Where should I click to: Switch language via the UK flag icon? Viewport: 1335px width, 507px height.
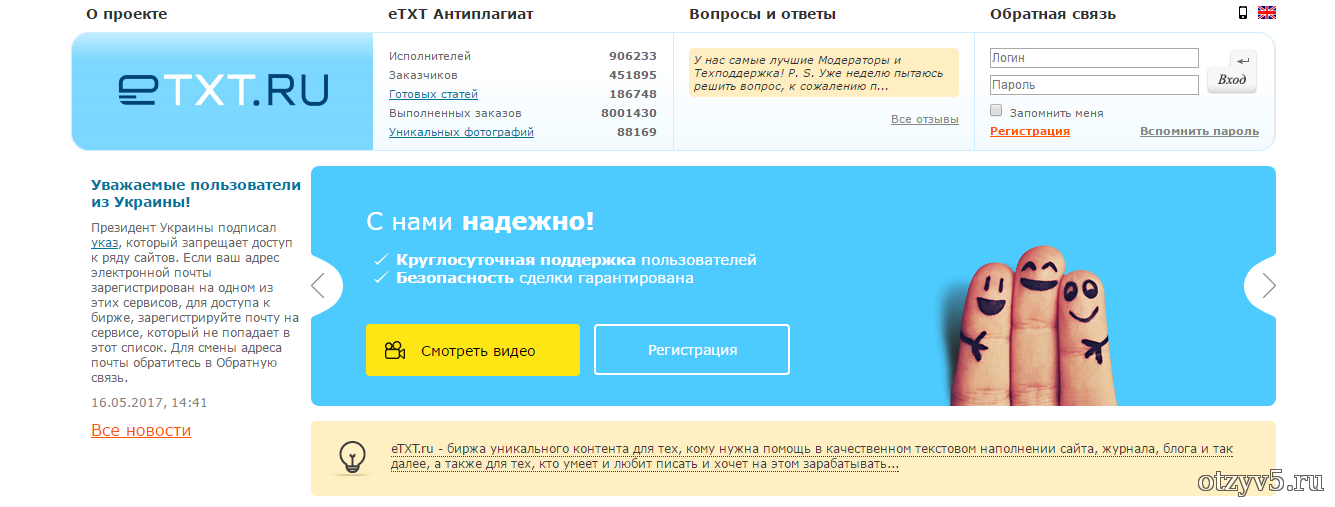tap(1267, 13)
